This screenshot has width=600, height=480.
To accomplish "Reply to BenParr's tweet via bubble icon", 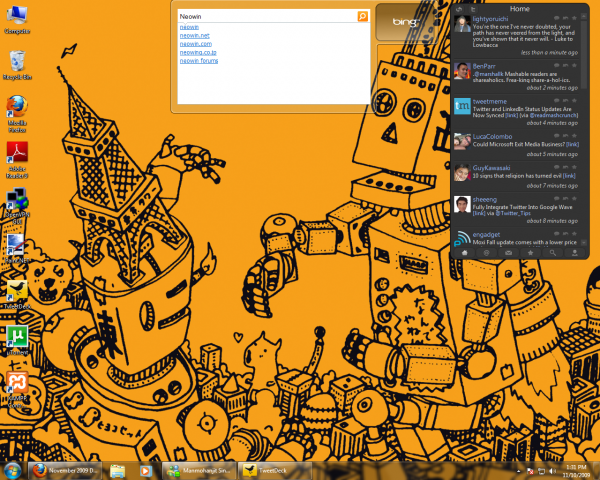I will [557, 65].
